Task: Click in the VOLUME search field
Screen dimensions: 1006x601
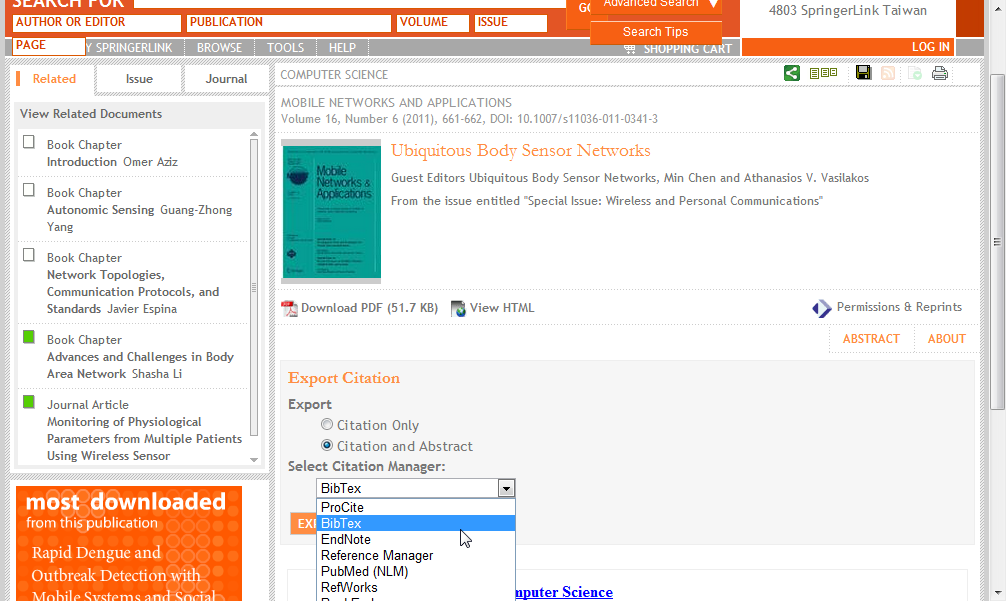Action: coord(432,22)
